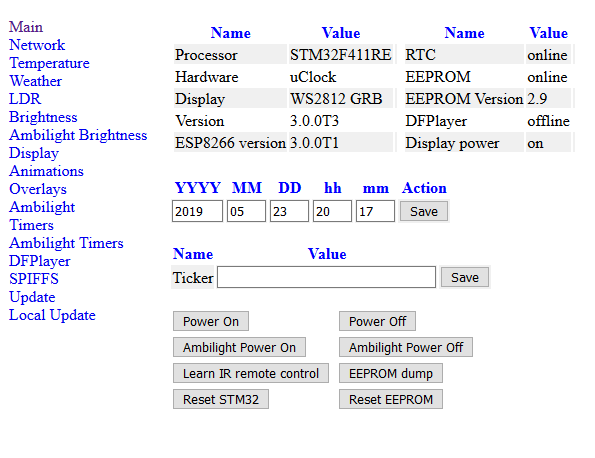Open the Update page link
The width and height of the screenshot is (595, 458).
coord(32,297)
